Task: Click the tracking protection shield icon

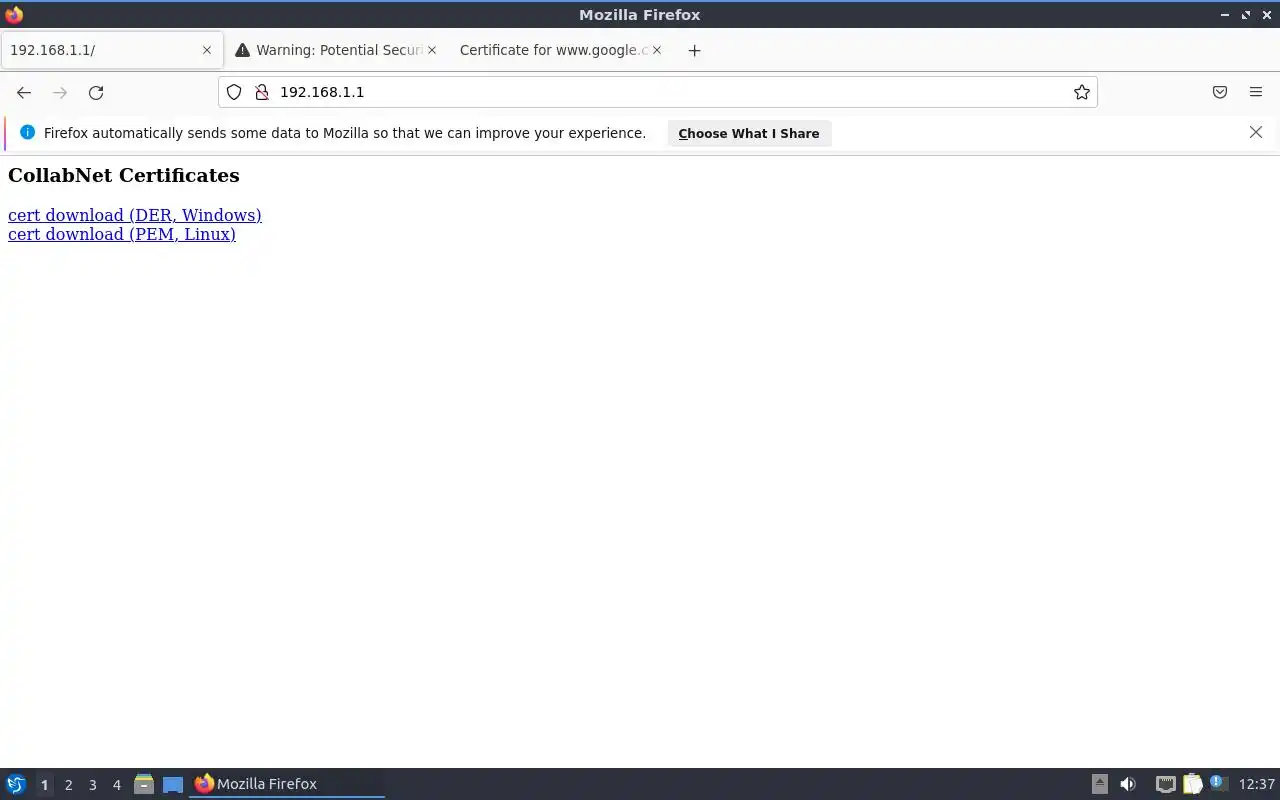Action: [x=234, y=92]
